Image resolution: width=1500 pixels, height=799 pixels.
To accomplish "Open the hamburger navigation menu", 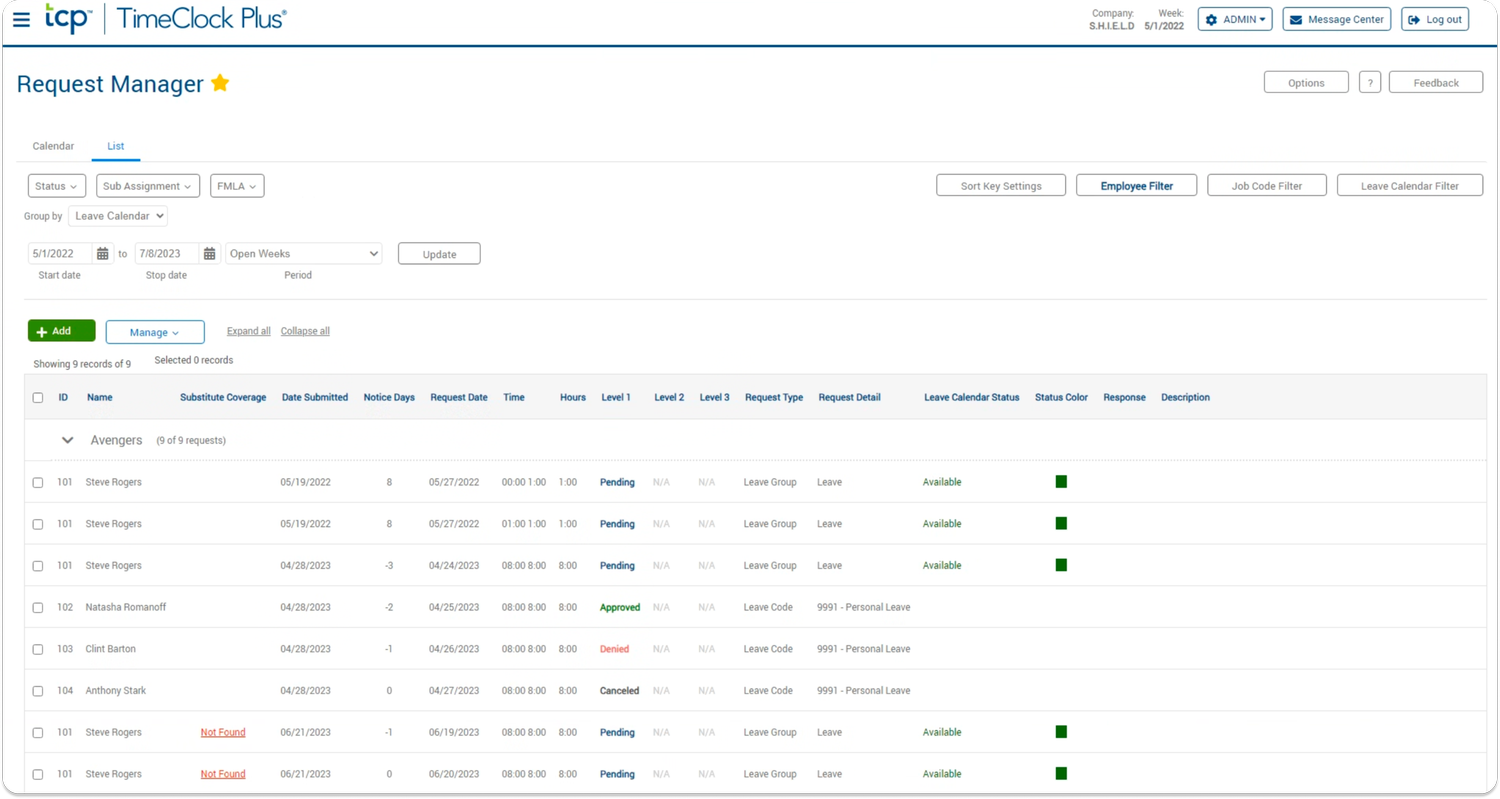I will 21,19.
